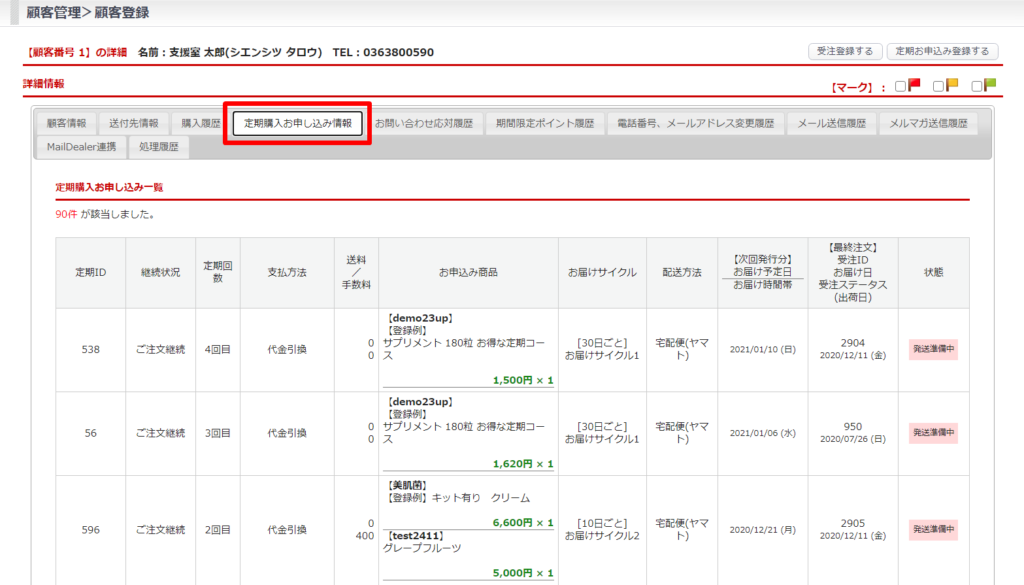
Task: Click the green flag mark icon
Action: click(x=990, y=85)
